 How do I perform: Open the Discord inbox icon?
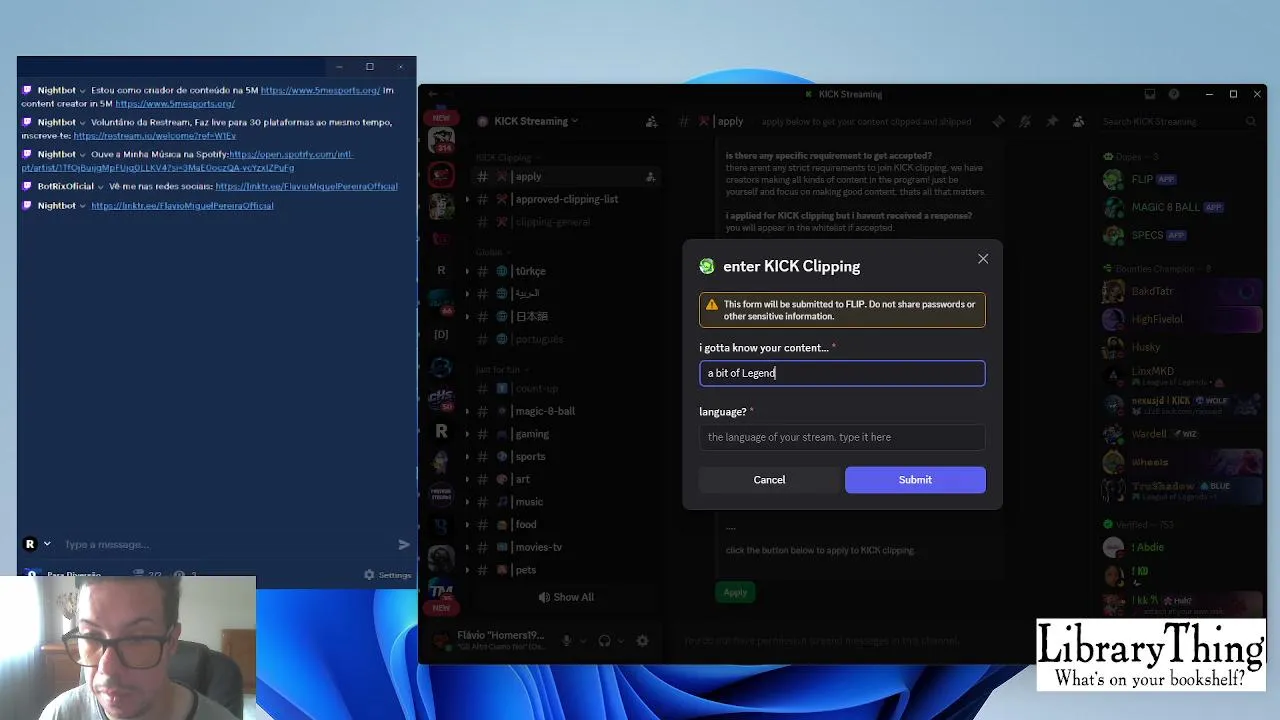pyautogui.click(x=1150, y=94)
